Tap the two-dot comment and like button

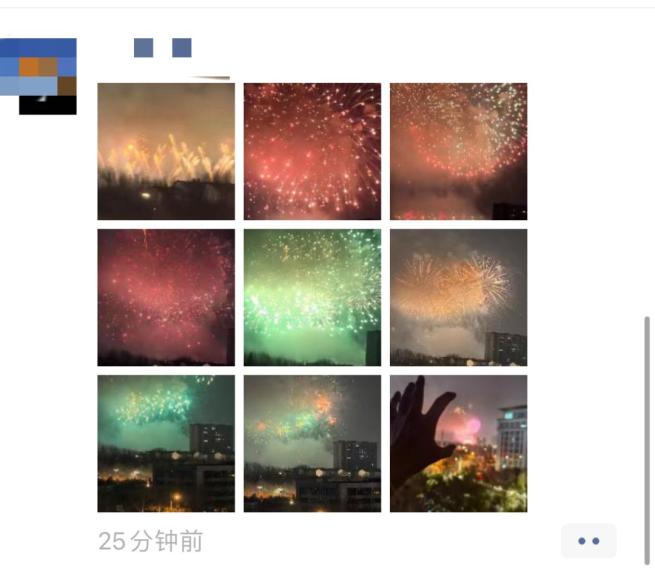click(x=589, y=541)
